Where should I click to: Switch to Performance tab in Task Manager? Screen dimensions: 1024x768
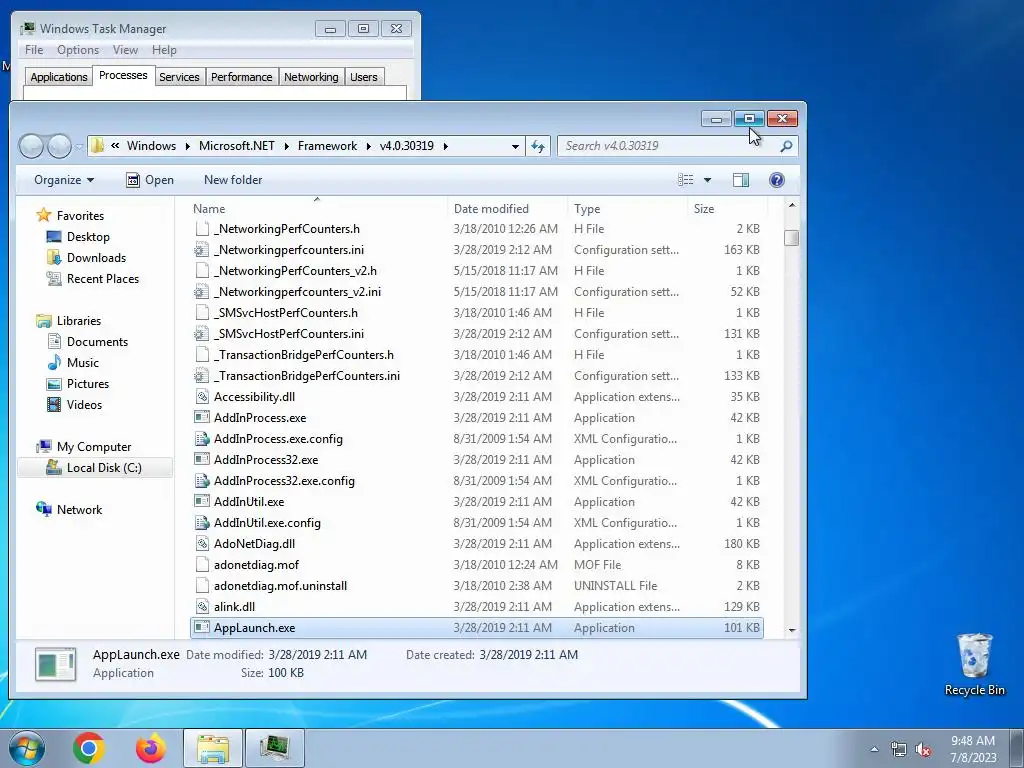[241, 77]
